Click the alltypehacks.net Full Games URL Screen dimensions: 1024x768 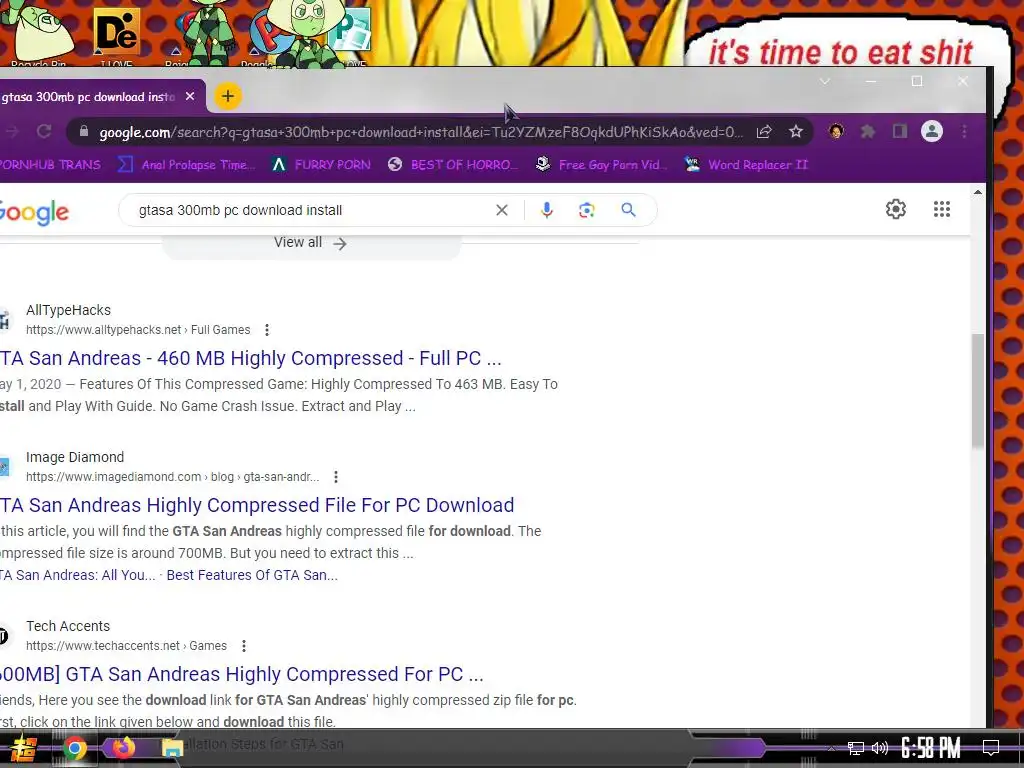(x=138, y=330)
